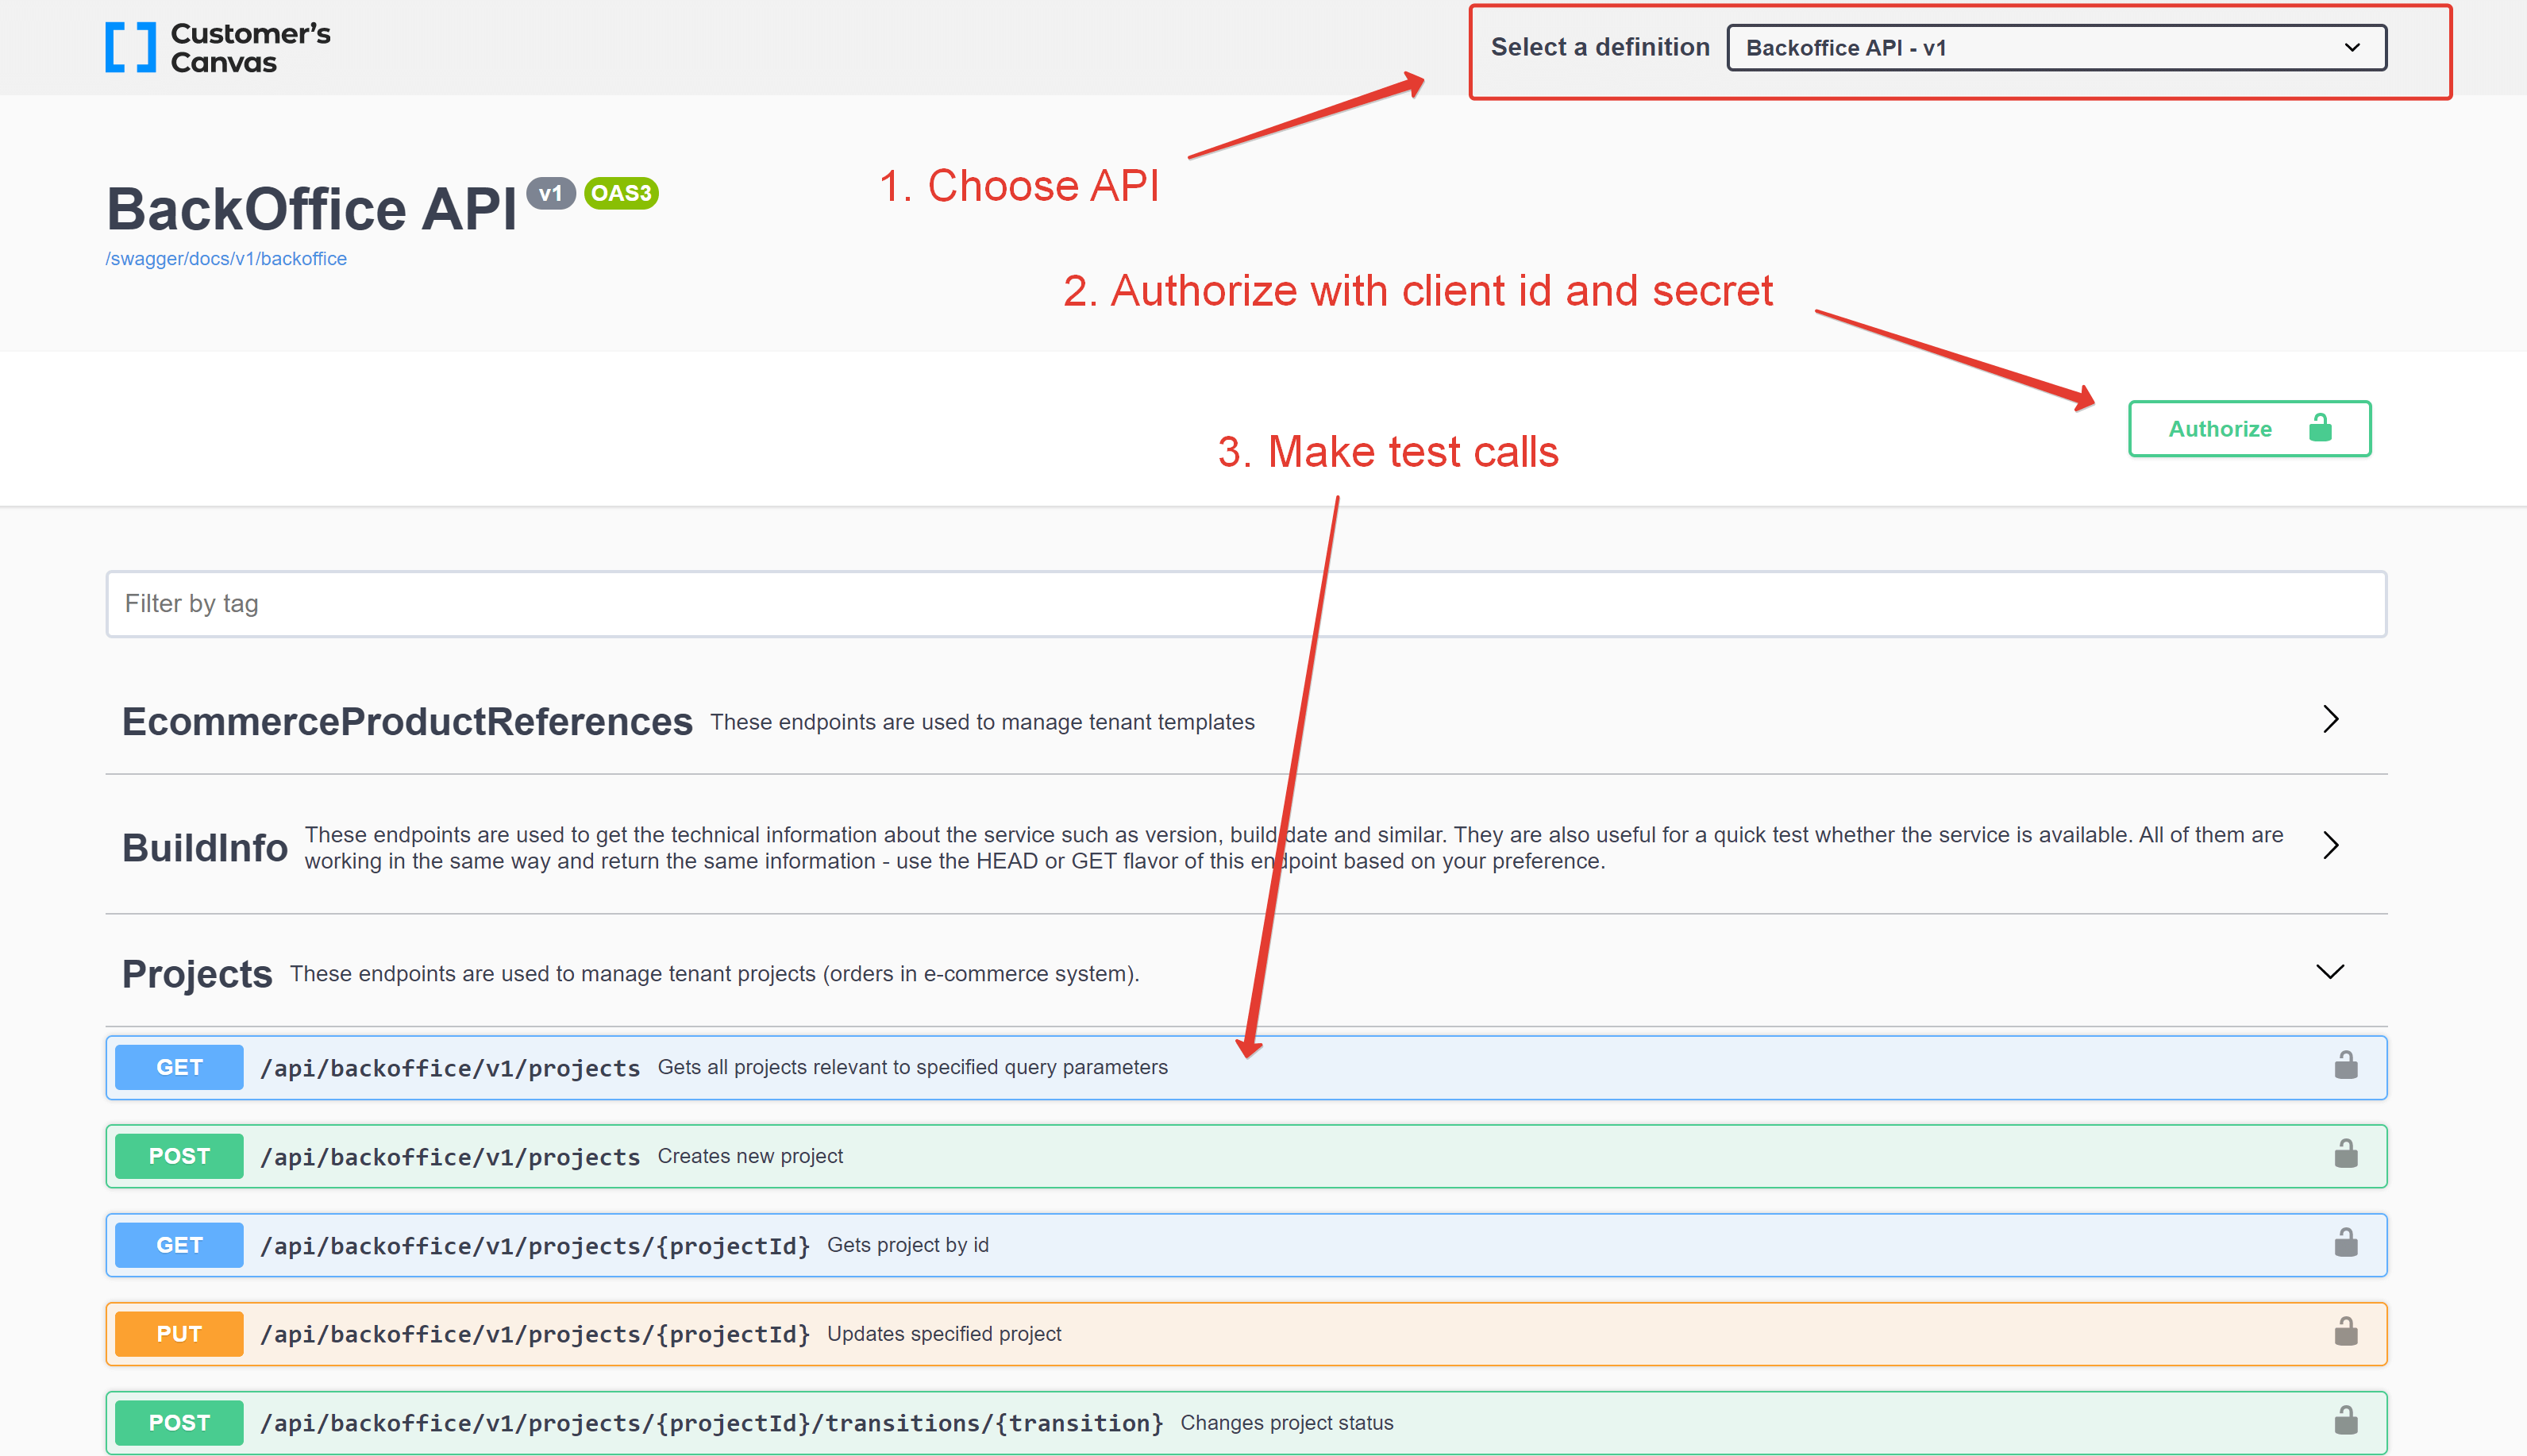This screenshot has width=2527, height=1456.
Task: Click lock icon on POST Creates new project row
Action: click(2346, 1155)
